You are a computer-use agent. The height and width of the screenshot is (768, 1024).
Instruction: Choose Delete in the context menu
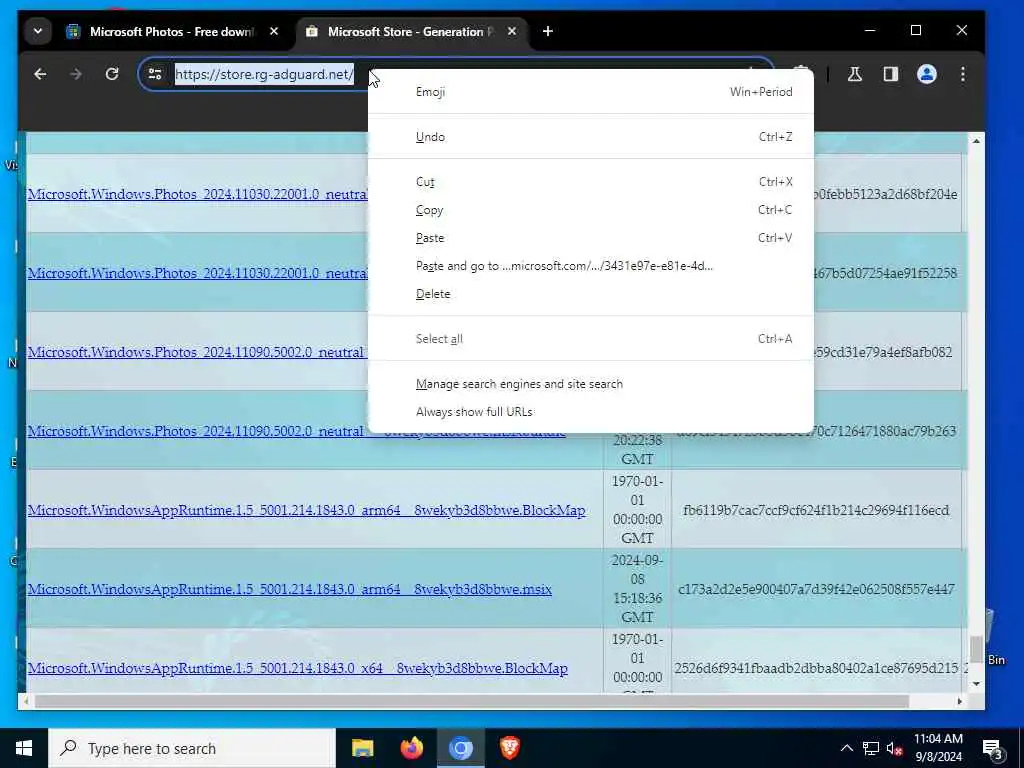[590, 295]
